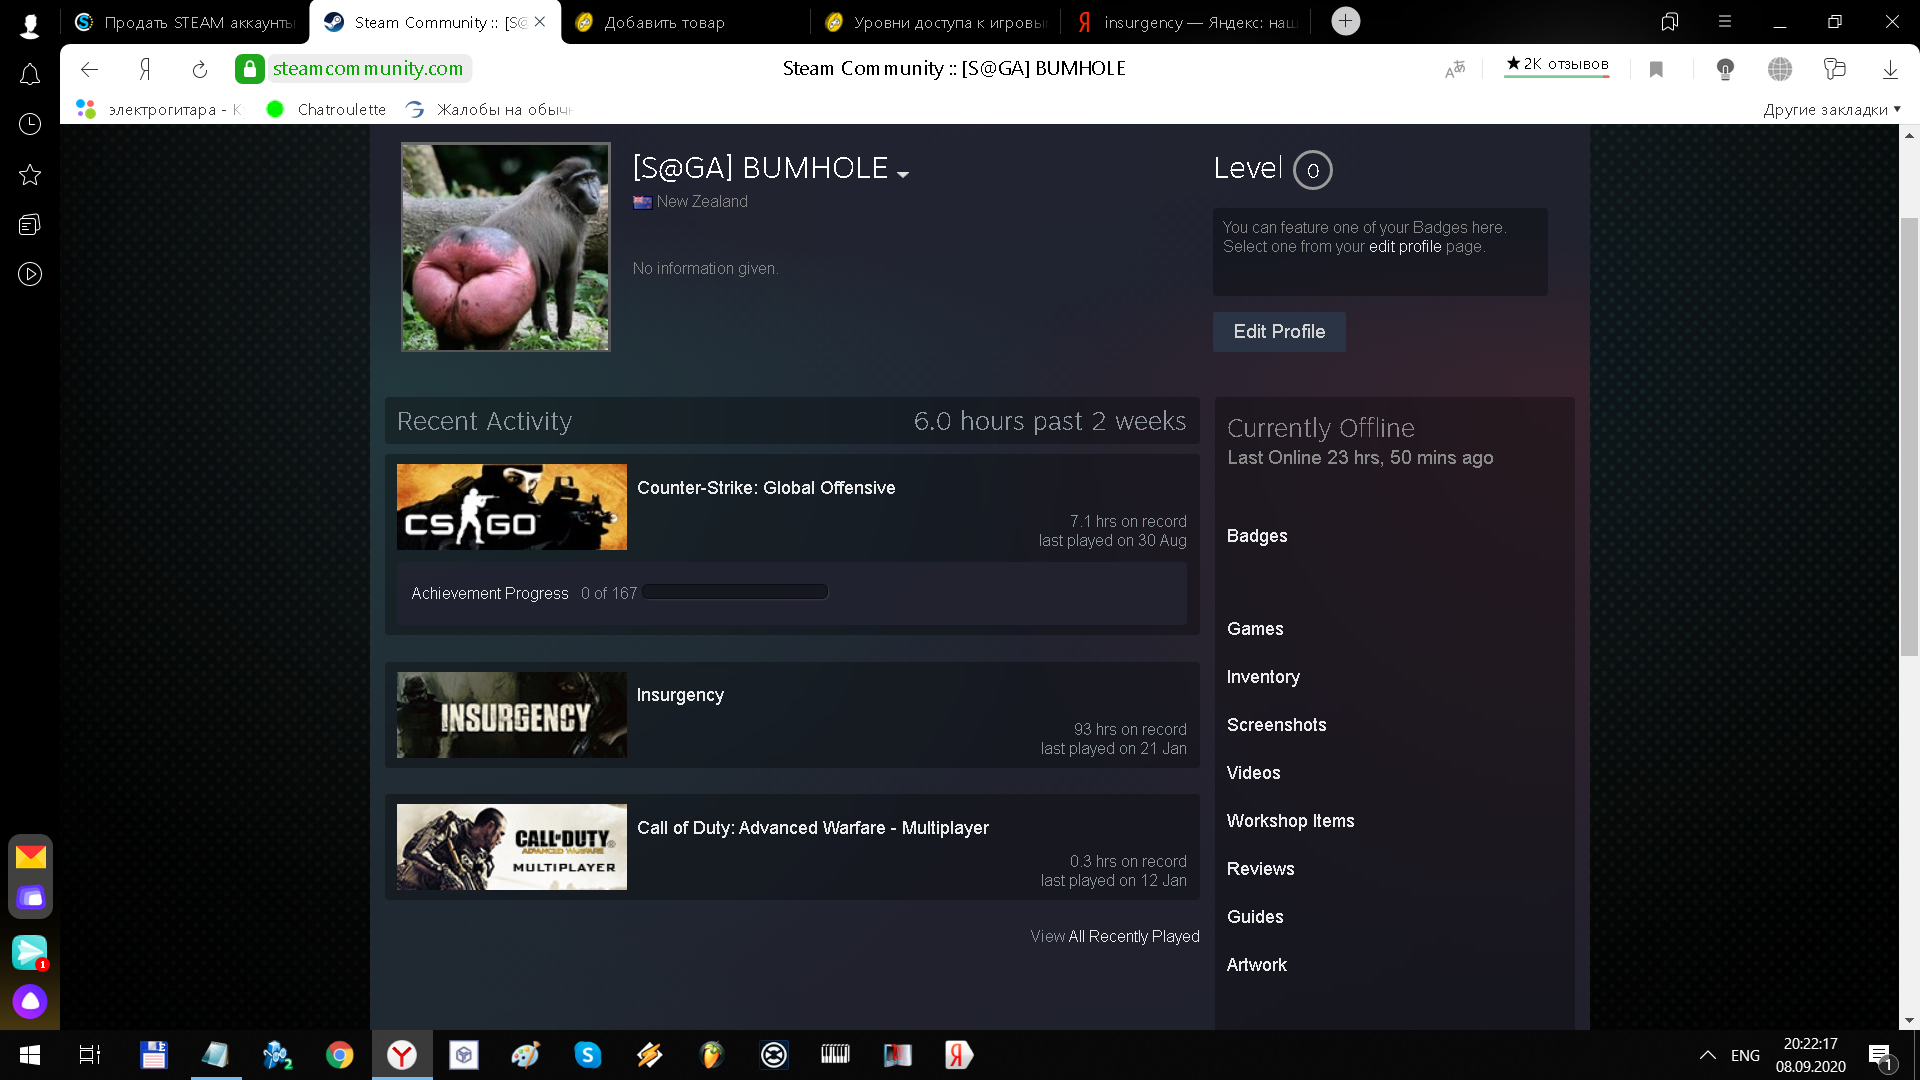Image resolution: width=1920 pixels, height=1080 pixels.
Task: Open the Games section link
Action: [1255, 629]
